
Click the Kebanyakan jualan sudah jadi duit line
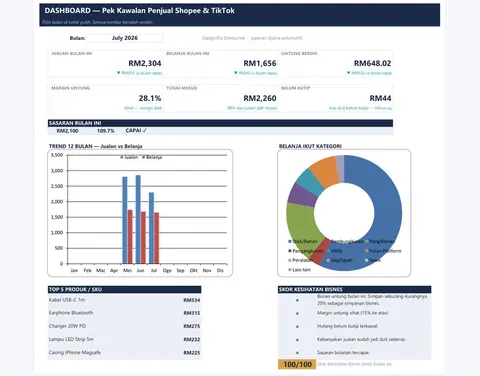coord(361,339)
